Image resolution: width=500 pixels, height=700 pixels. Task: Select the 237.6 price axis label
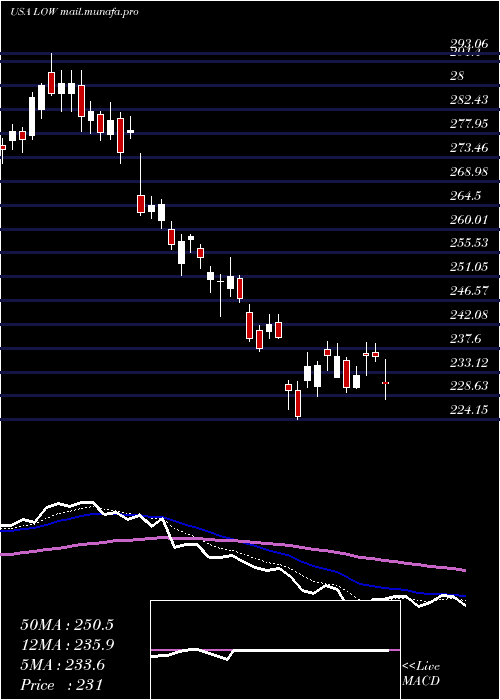465,339
